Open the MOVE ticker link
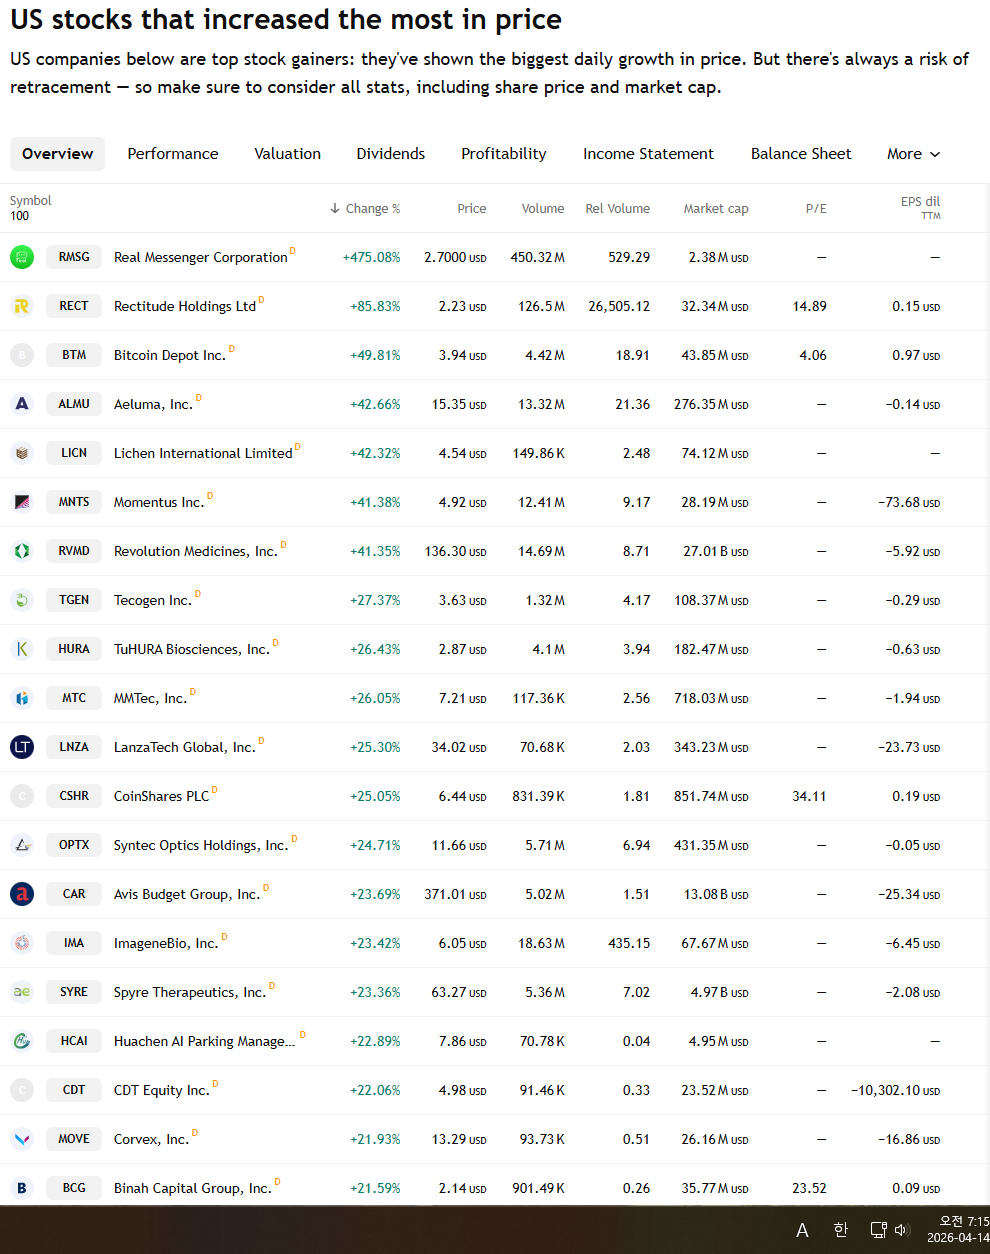Viewport: 990px width, 1254px height. pos(74,1139)
